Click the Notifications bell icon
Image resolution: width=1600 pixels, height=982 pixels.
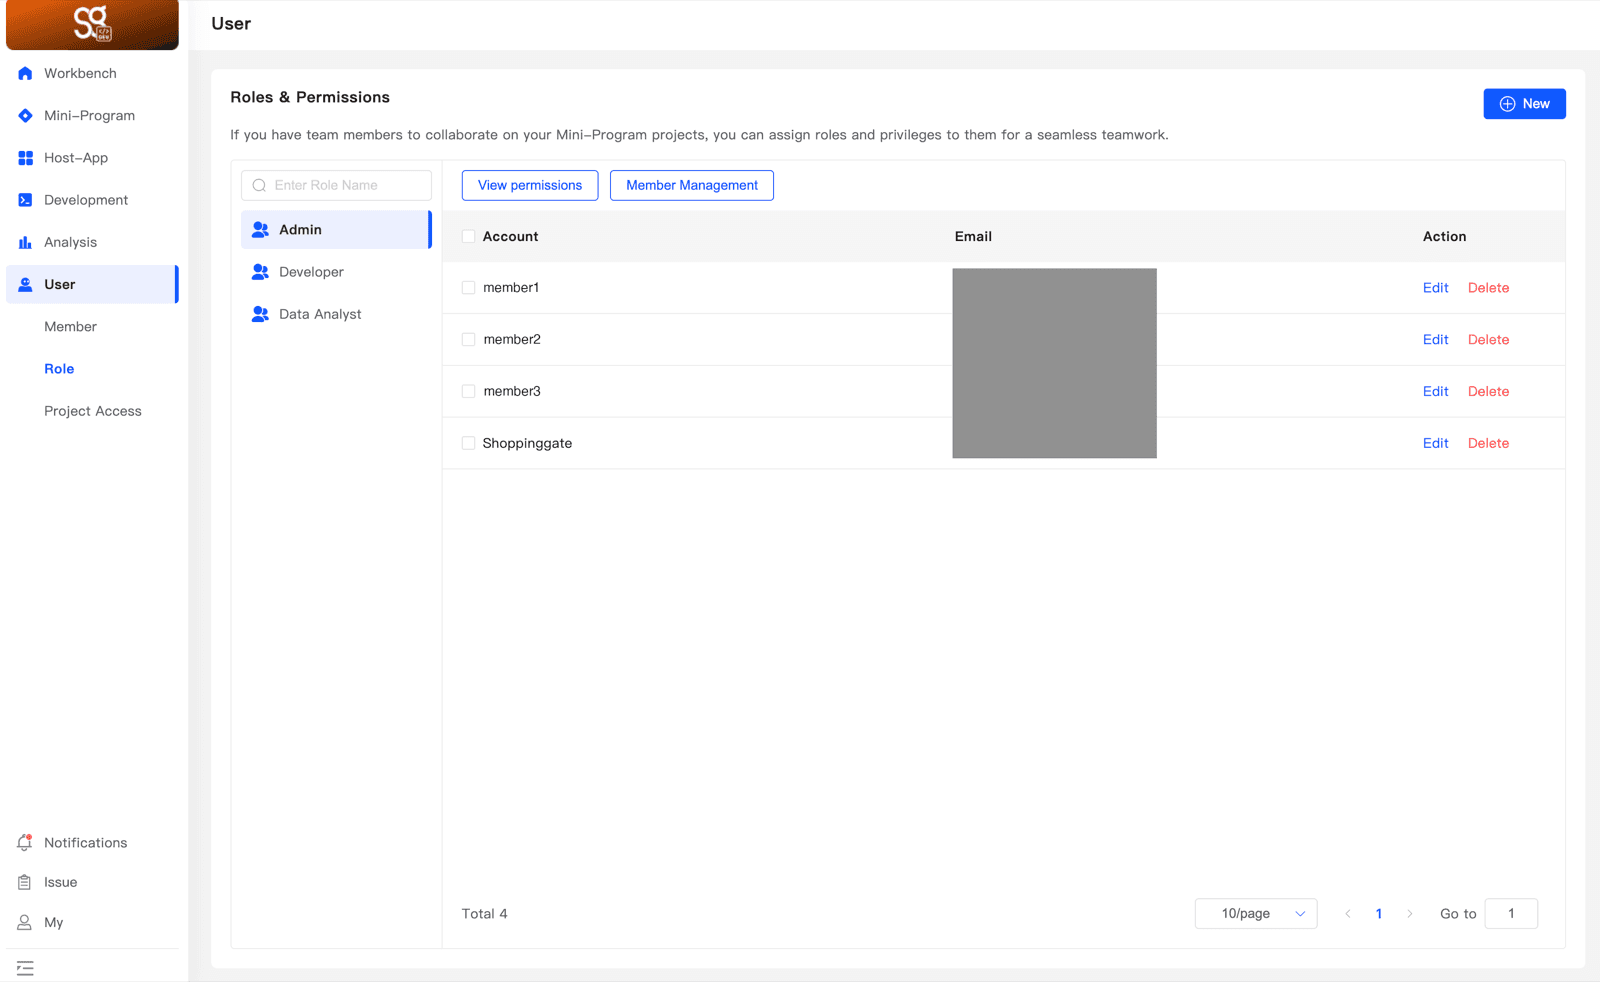(25, 842)
